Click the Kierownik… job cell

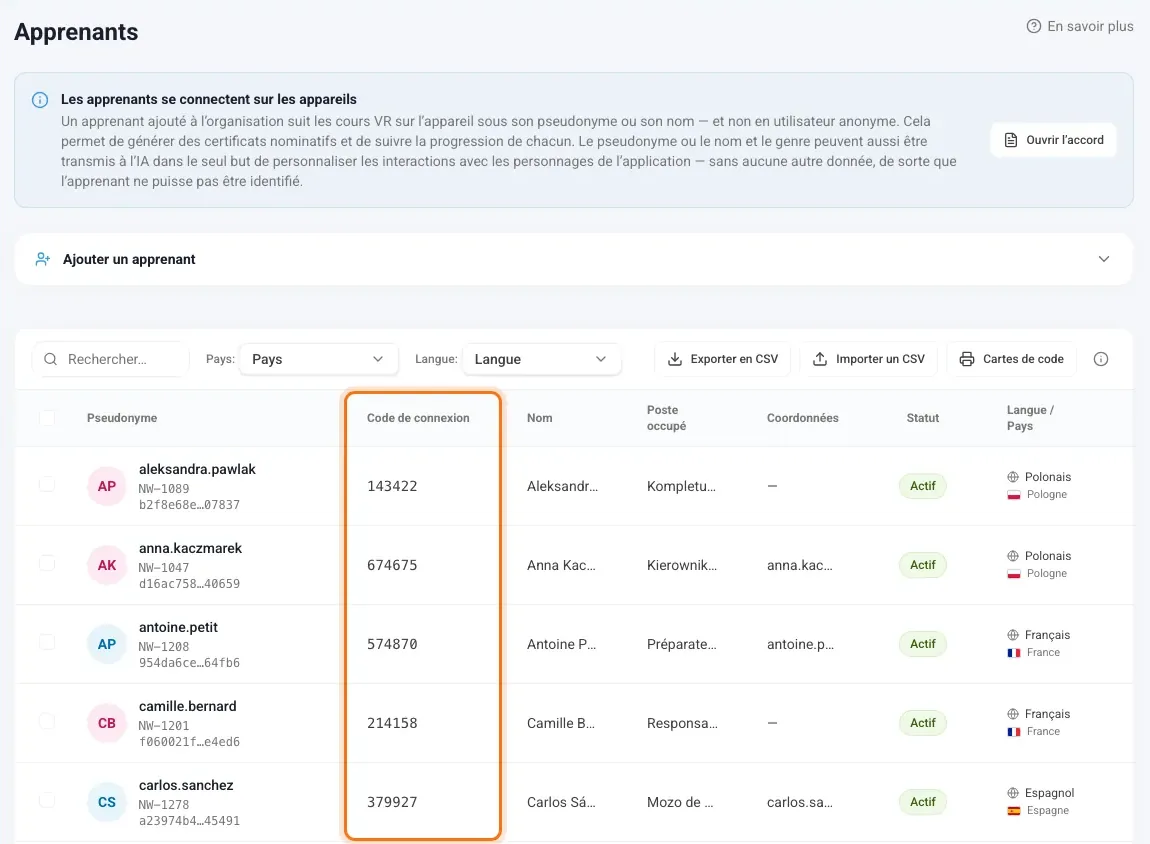click(682, 565)
